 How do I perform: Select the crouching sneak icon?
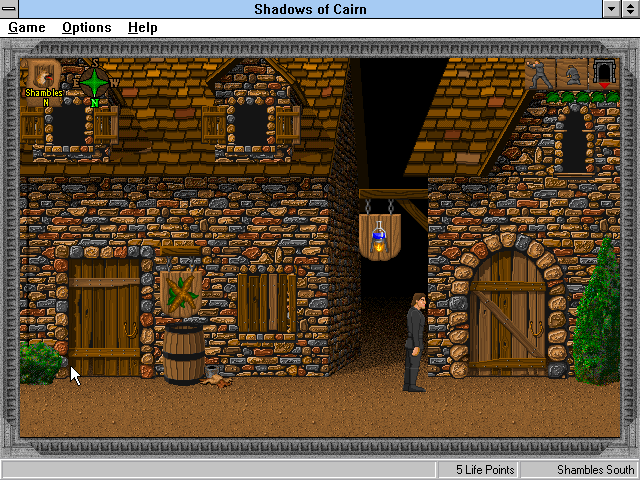point(572,74)
